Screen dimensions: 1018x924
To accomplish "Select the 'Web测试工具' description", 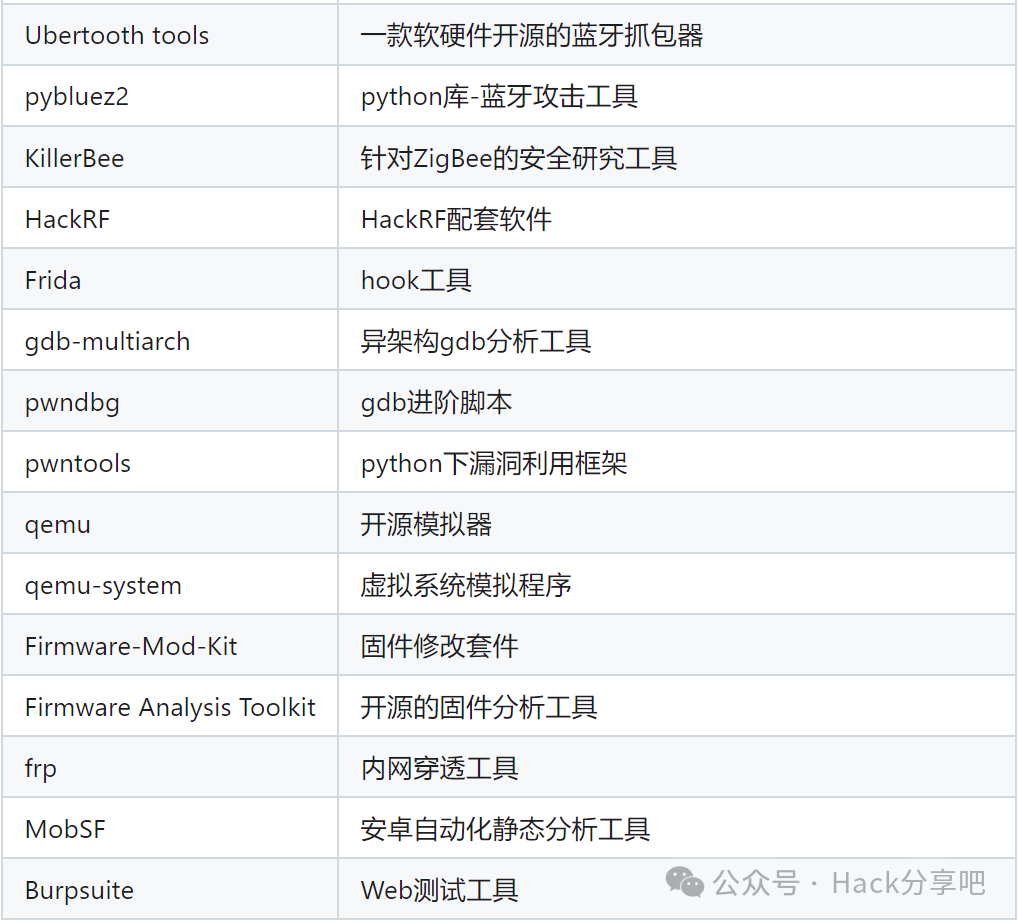I will point(440,890).
